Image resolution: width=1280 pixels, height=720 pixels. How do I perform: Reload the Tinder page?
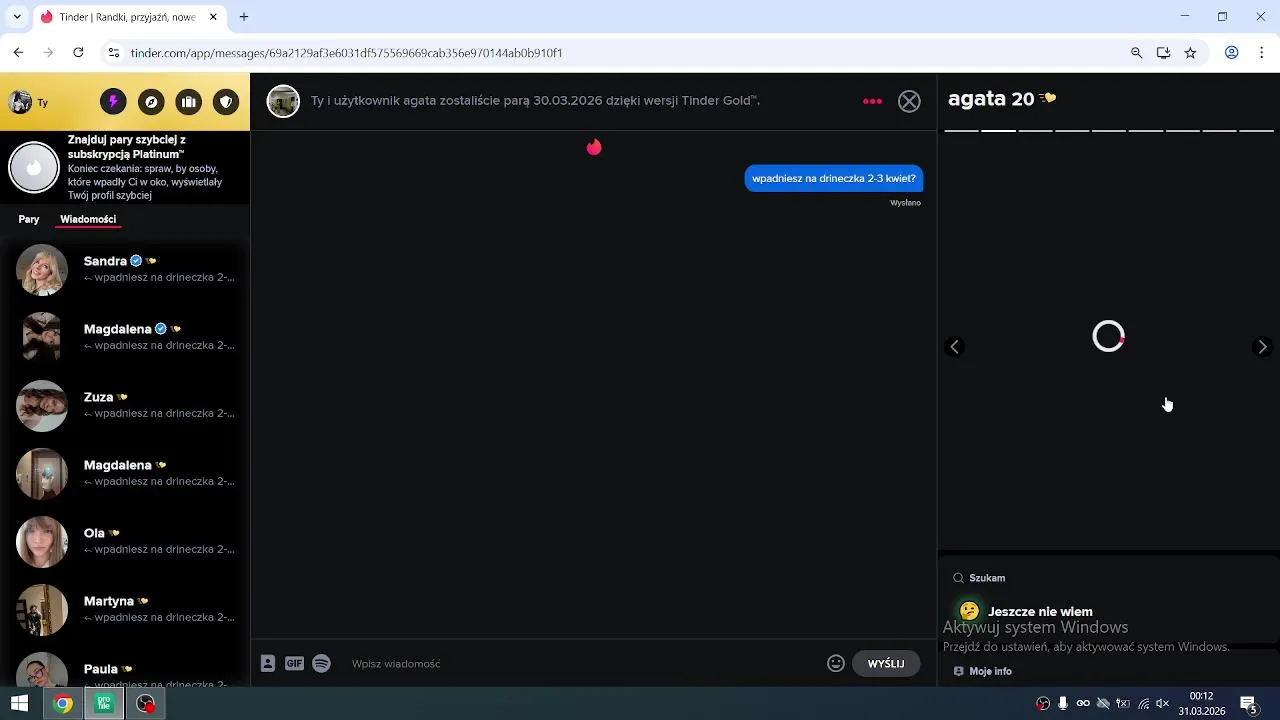(x=78, y=53)
